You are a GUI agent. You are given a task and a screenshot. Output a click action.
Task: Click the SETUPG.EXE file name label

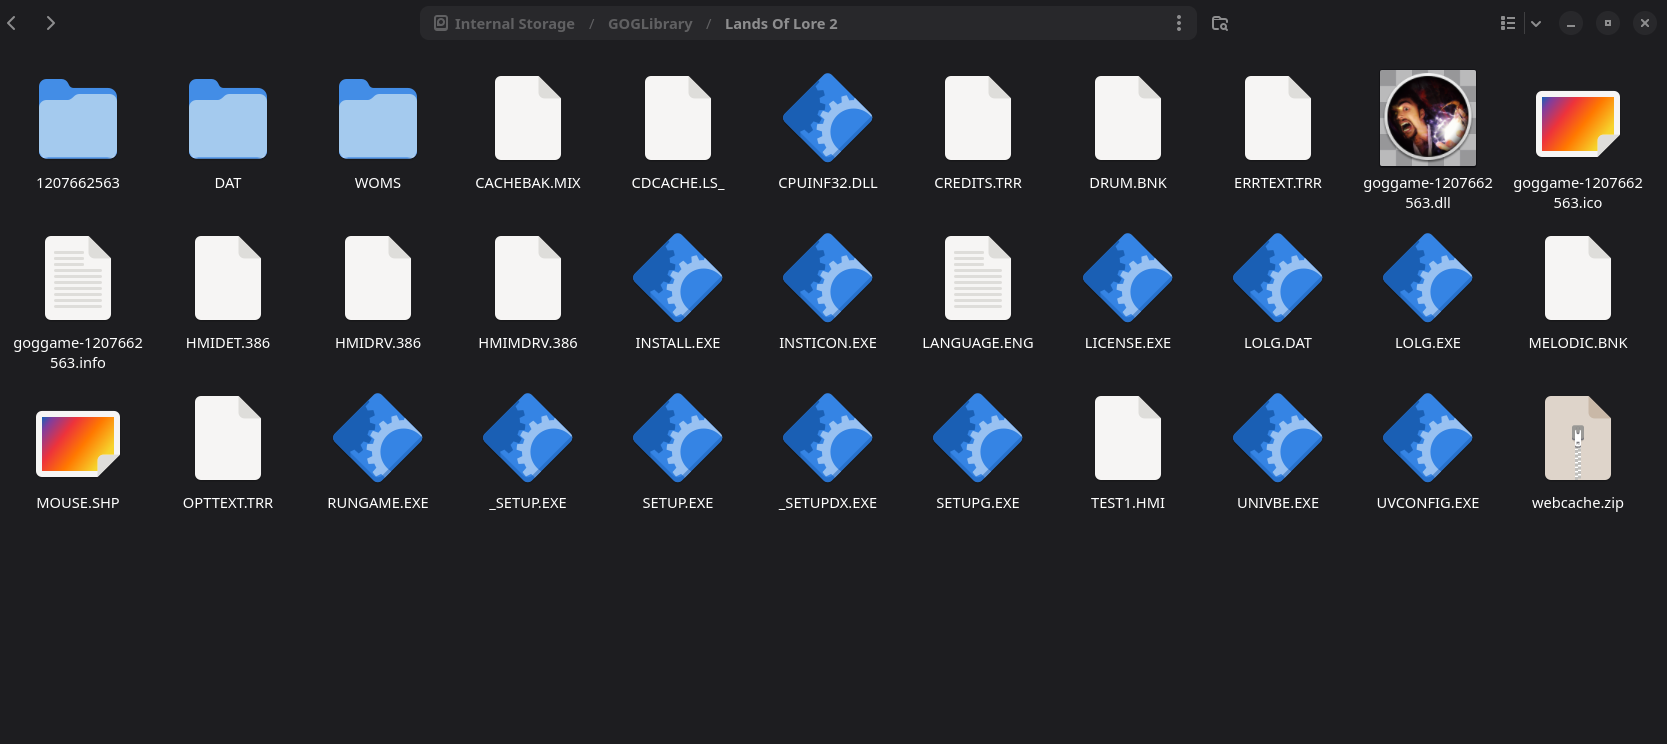coord(978,503)
